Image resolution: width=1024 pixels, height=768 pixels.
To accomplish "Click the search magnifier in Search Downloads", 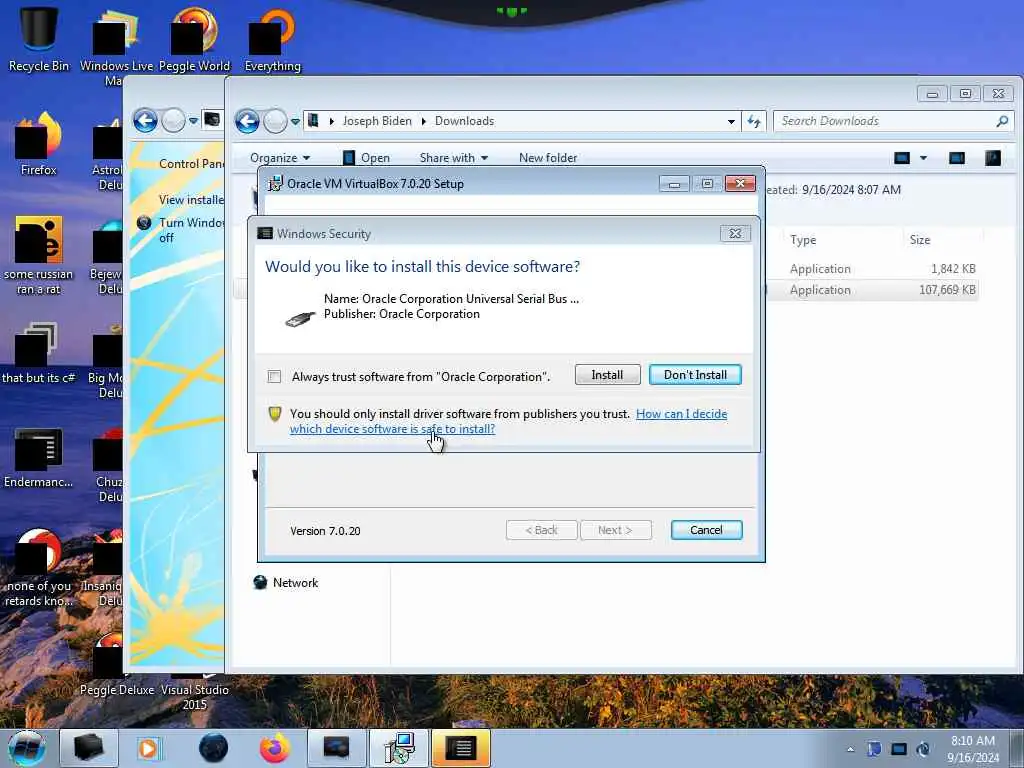I will (x=1002, y=121).
